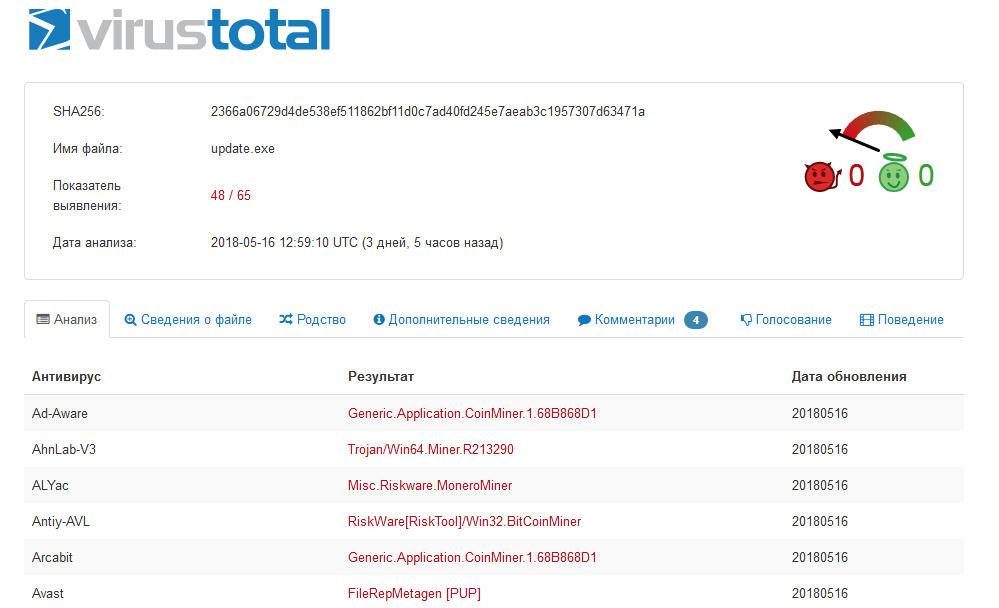Click the file name update.exe

tap(243, 148)
